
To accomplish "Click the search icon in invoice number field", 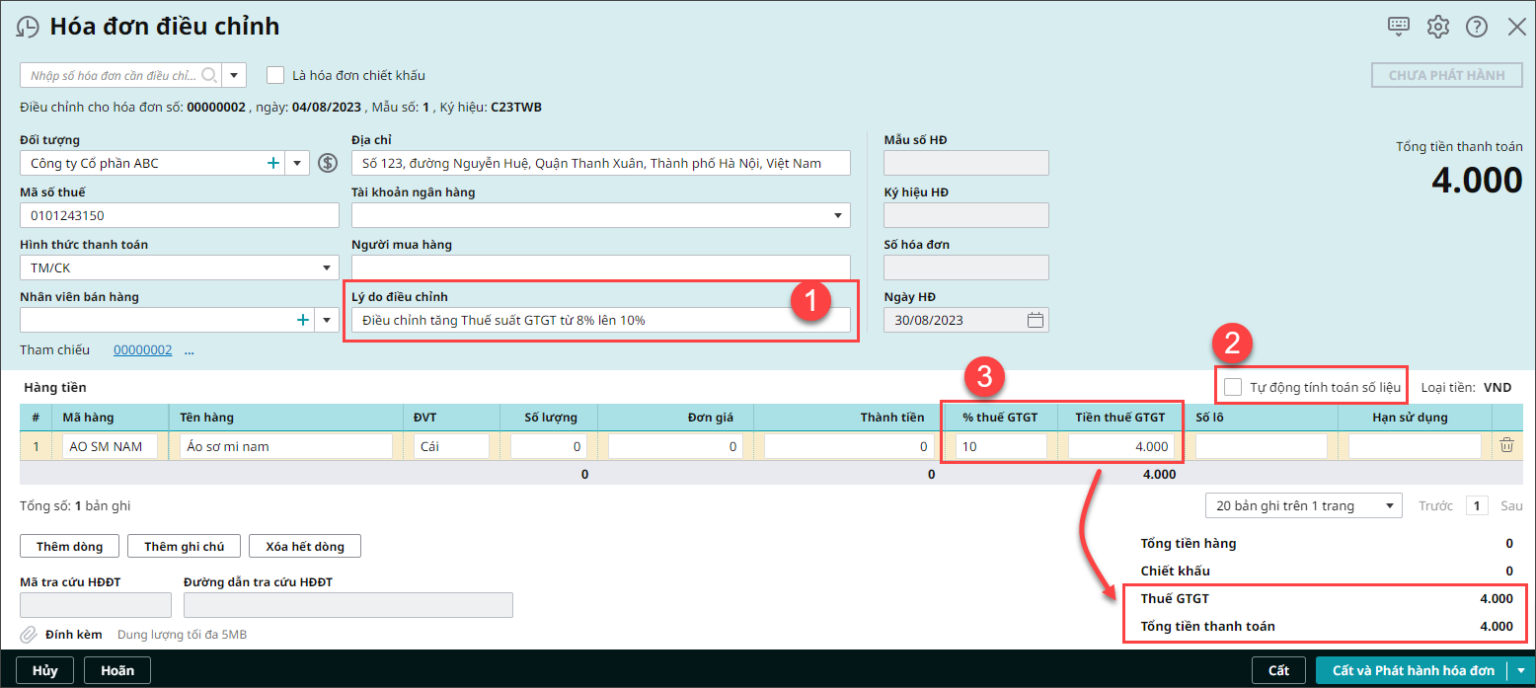I will click(x=209, y=75).
